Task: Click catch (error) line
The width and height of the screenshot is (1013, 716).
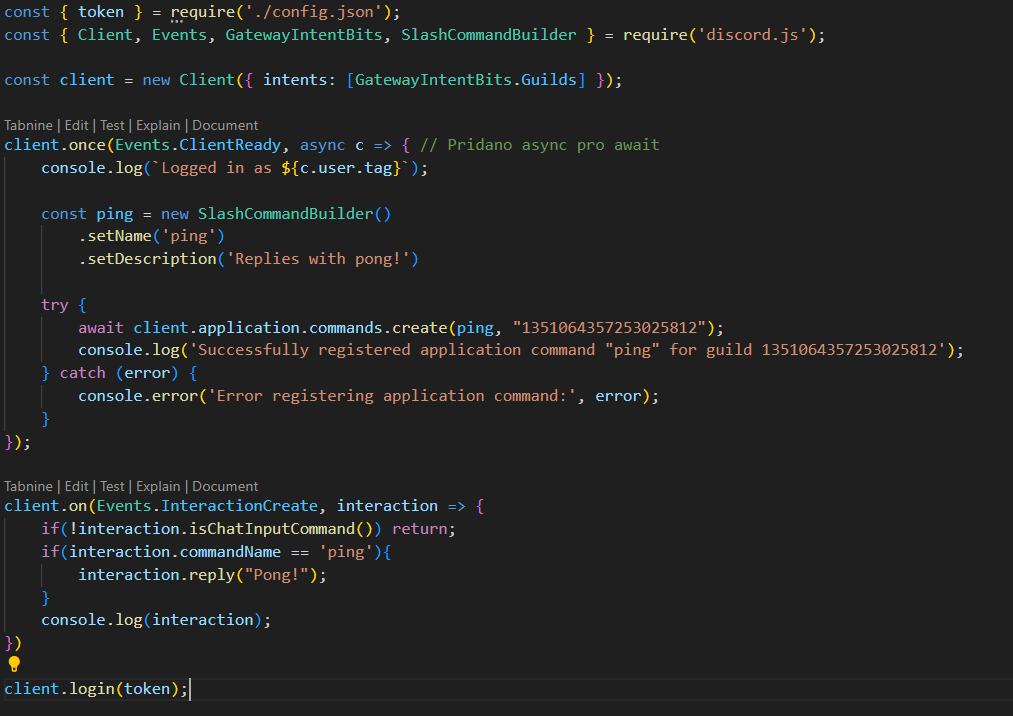Action: point(120,373)
